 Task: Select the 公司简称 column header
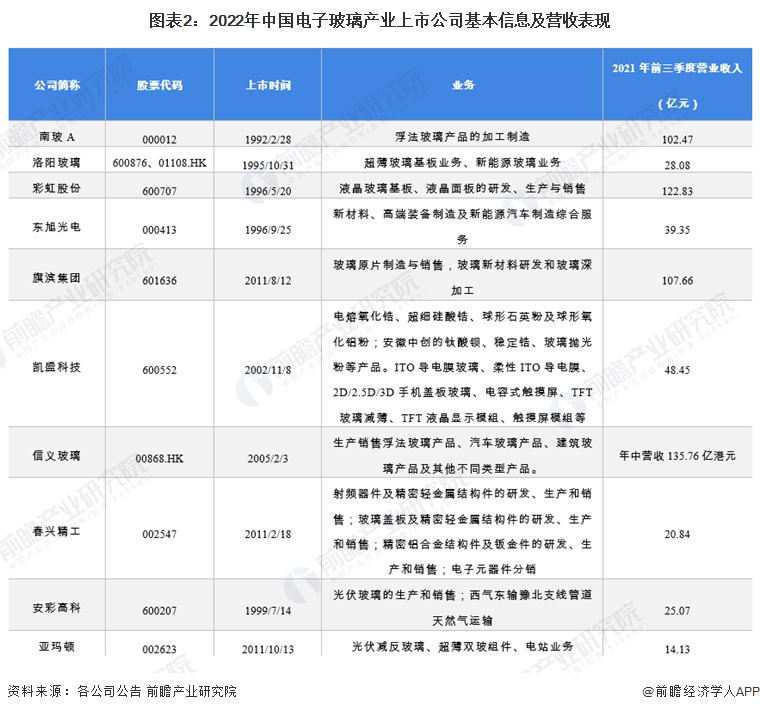tap(57, 85)
